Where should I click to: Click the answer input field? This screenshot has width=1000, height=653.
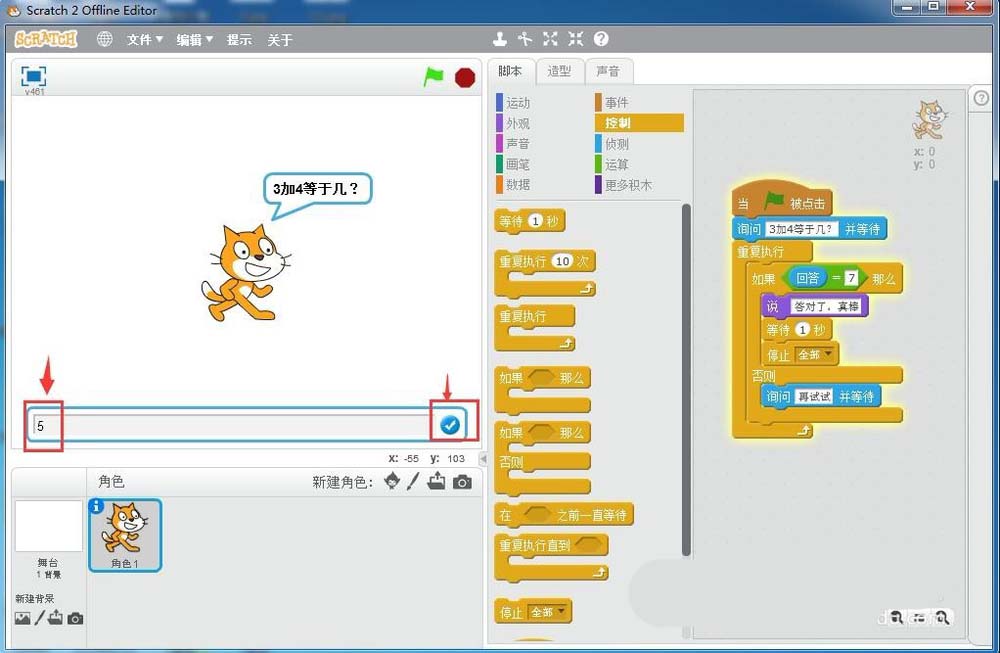click(x=233, y=425)
